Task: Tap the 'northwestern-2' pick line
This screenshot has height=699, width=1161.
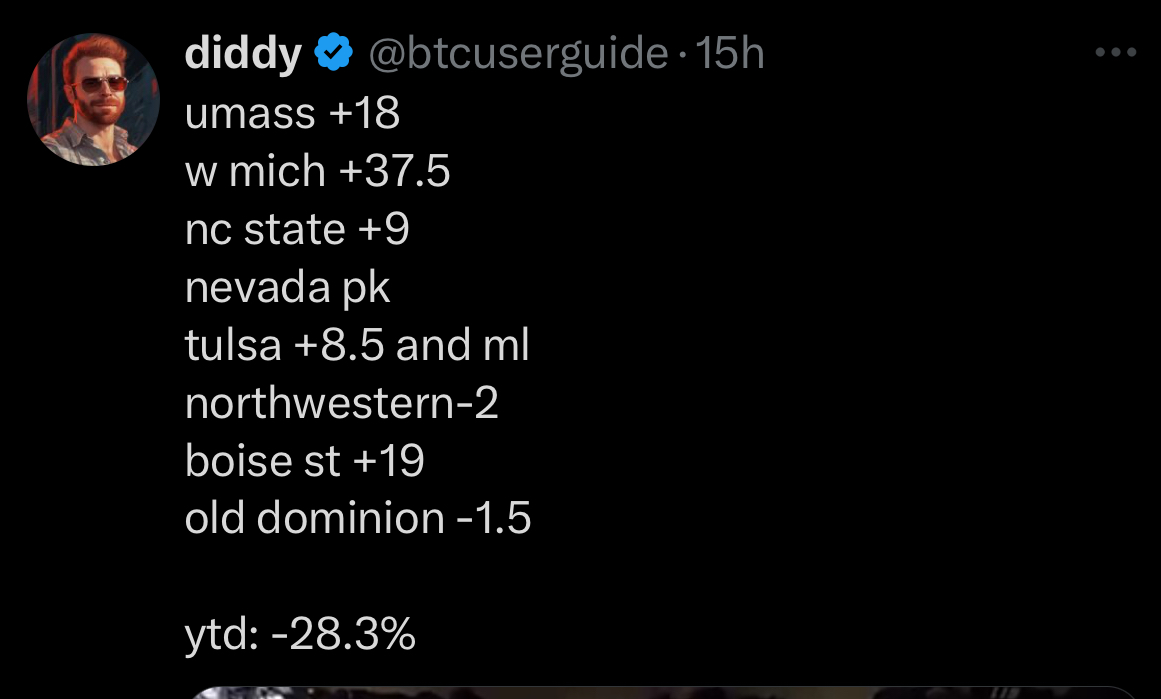Action: coord(341,404)
